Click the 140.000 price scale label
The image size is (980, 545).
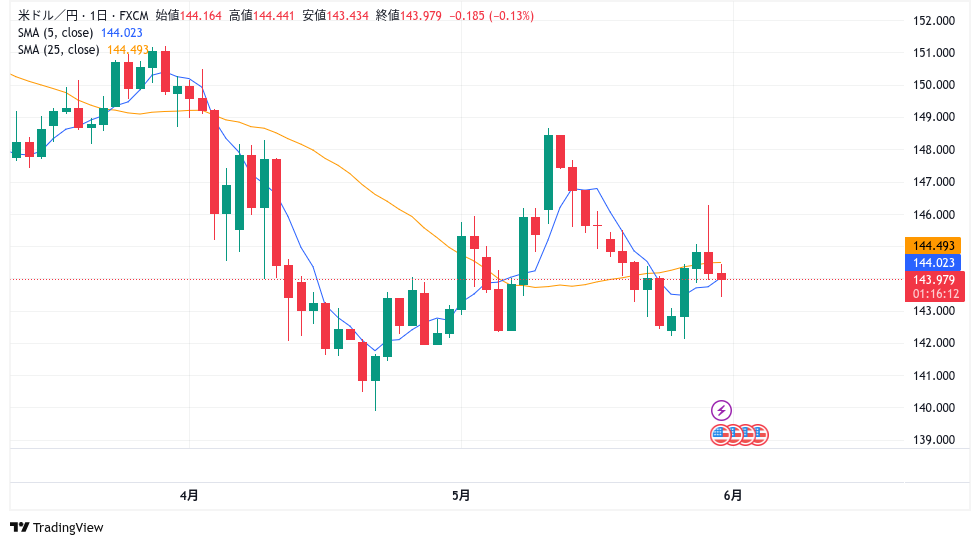click(934, 408)
